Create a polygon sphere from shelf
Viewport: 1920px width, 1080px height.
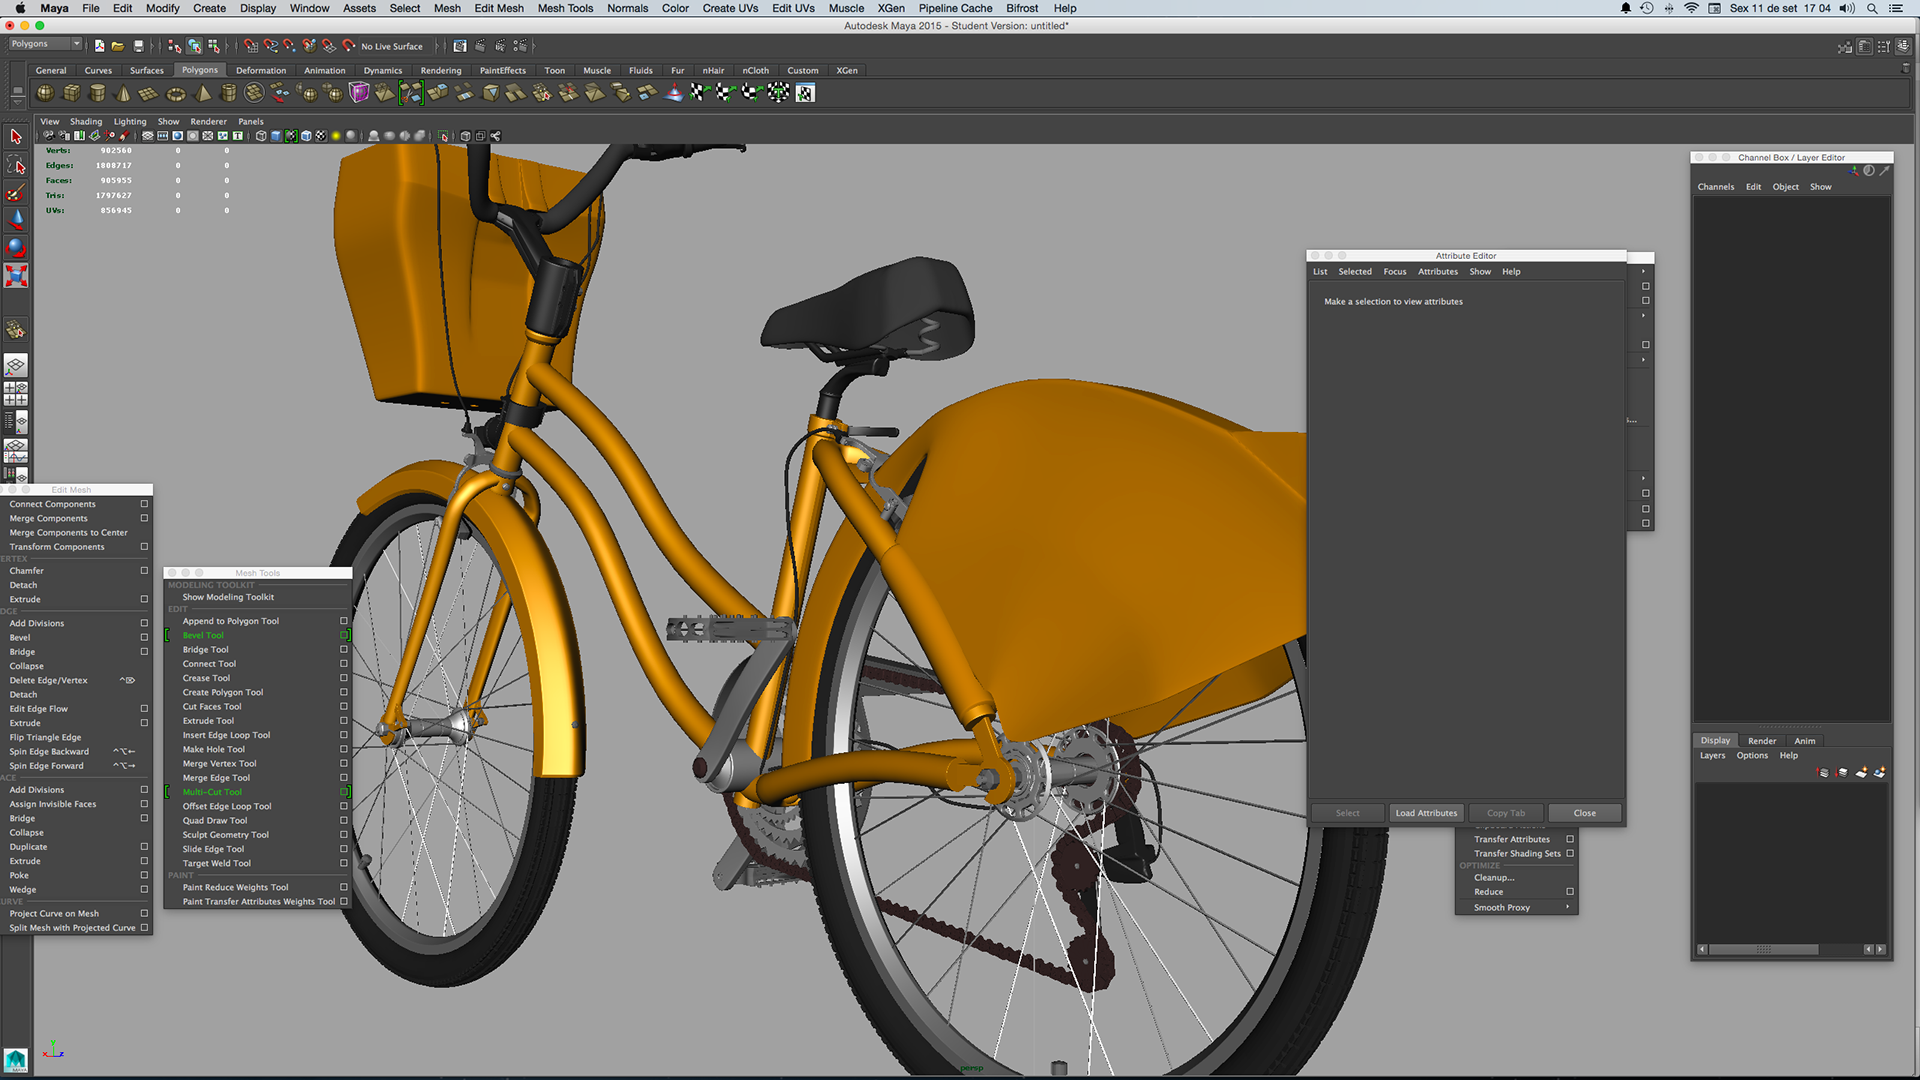click(x=46, y=93)
